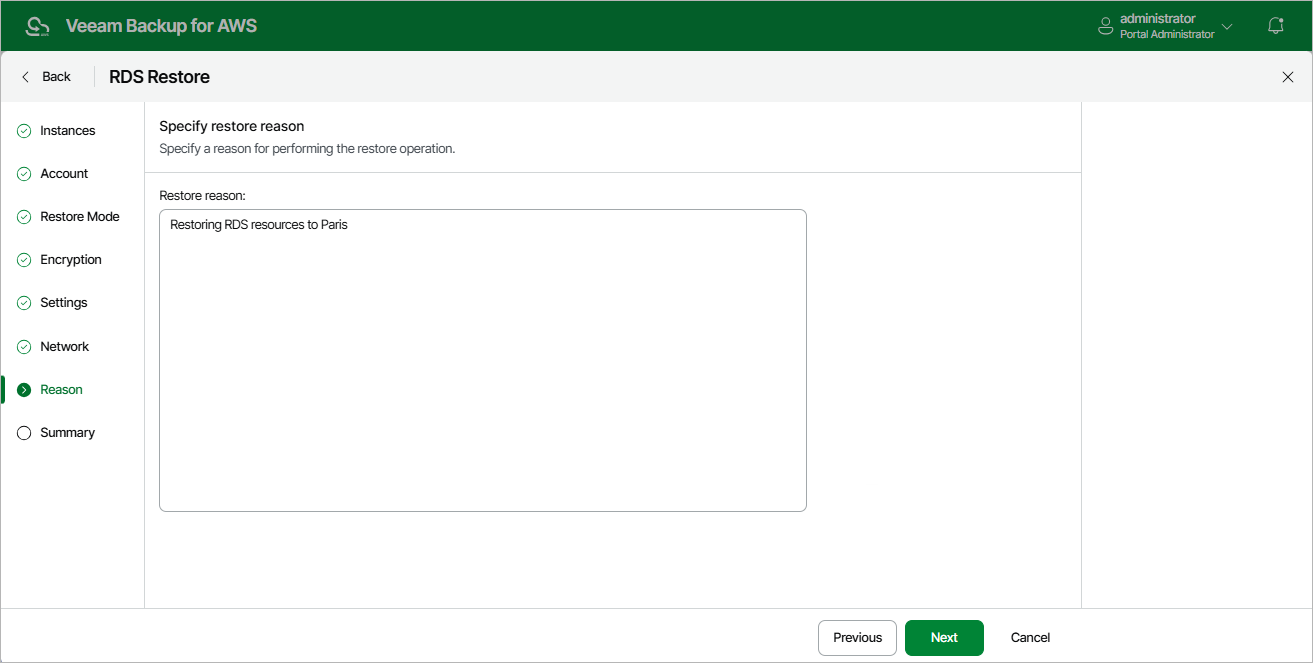The image size is (1313, 663).
Task: Click the administrator user avatar icon
Action: 1105,26
